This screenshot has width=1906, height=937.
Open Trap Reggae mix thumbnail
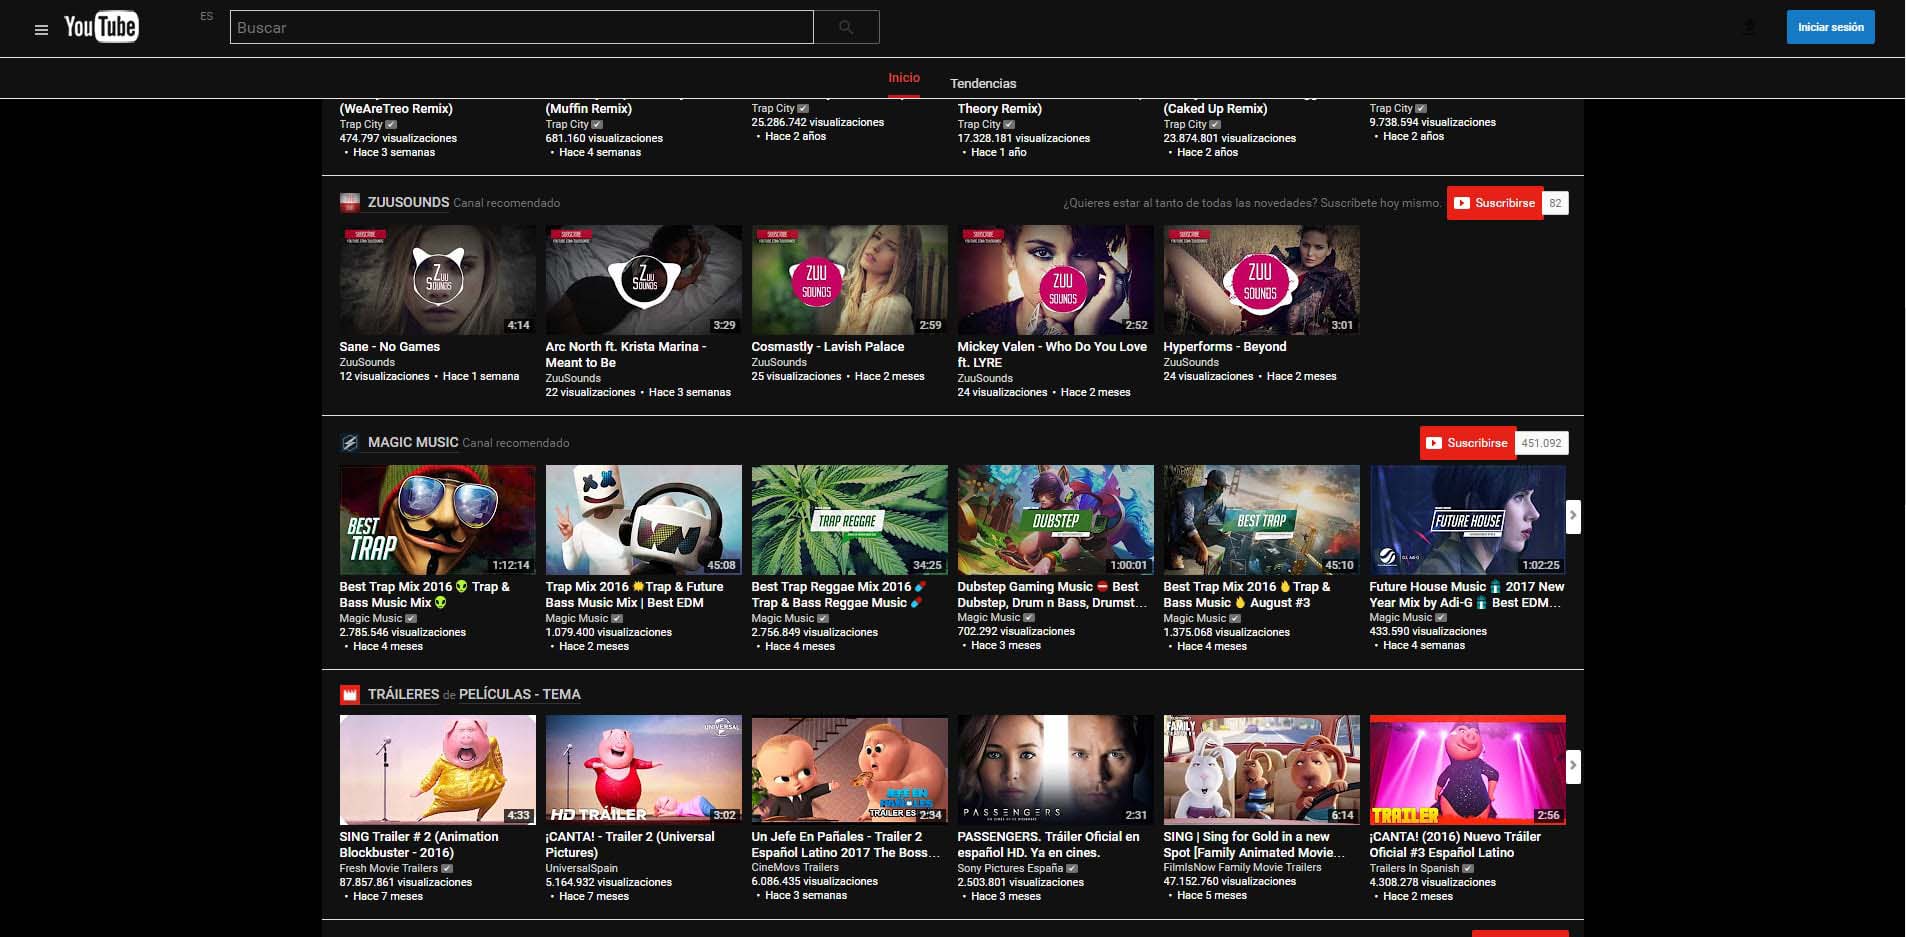pyautogui.click(x=849, y=520)
